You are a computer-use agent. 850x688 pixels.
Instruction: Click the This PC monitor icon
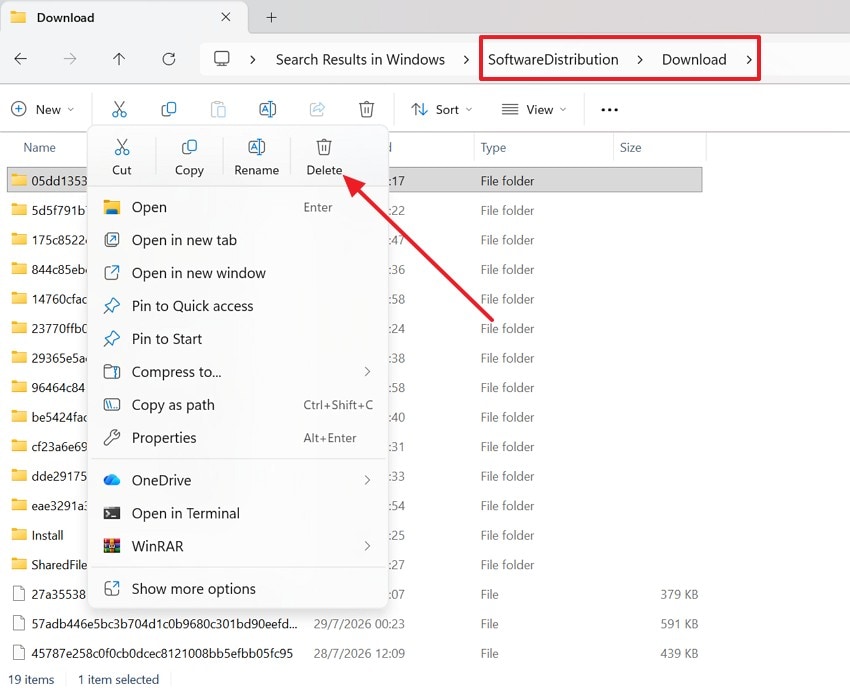[222, 59]
